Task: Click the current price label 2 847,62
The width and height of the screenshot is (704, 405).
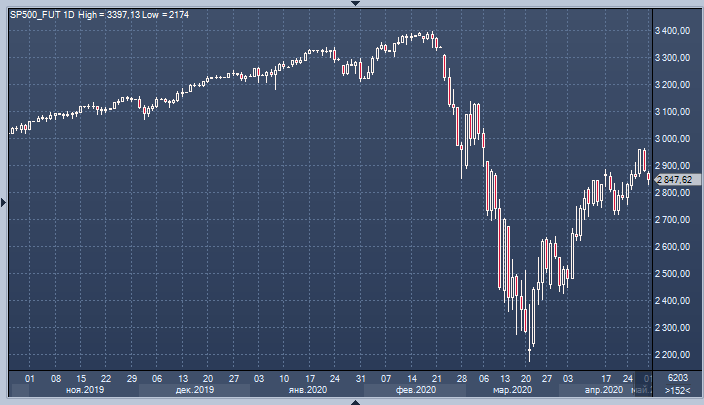Action: [x=676, y=179]
